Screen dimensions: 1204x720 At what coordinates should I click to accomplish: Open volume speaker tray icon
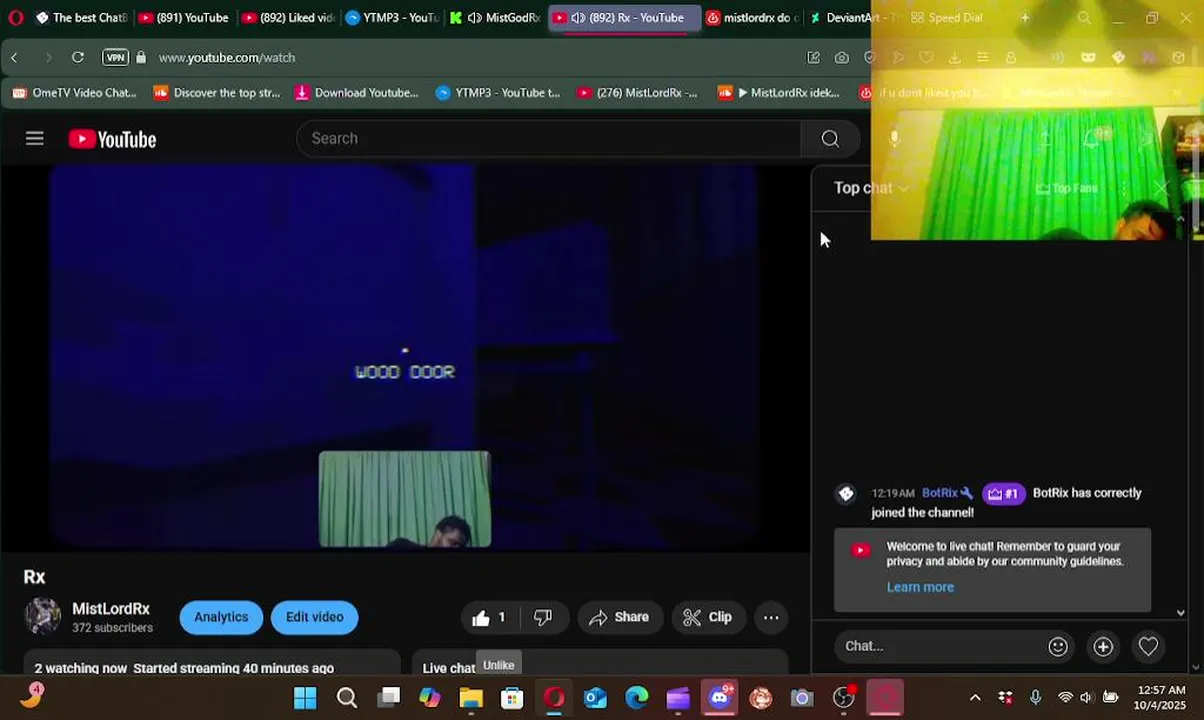[1086, 698]
